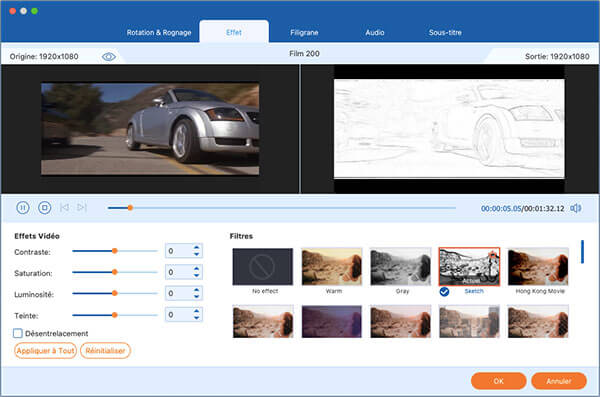Mute audio with the speaker icon
Screen dimensions: 600x397
coord(576,208)
